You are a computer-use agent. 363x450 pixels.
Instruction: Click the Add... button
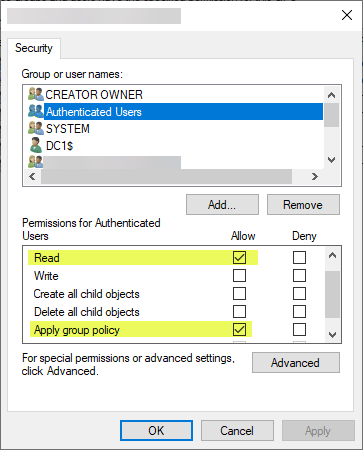pos(222,205)
